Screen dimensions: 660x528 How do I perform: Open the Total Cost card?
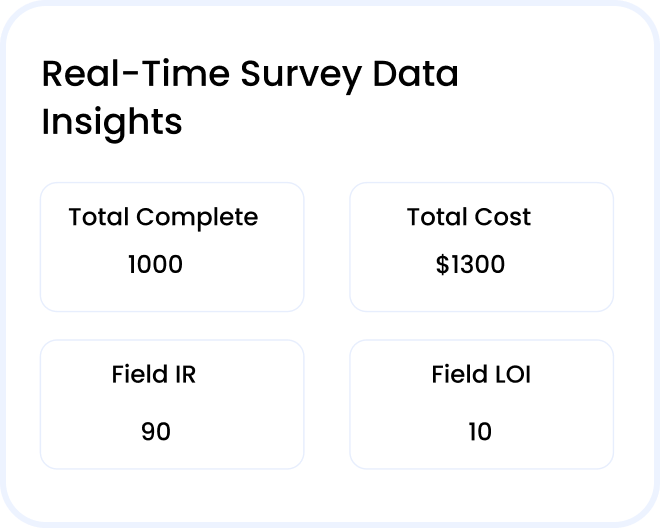click(482, 247)
